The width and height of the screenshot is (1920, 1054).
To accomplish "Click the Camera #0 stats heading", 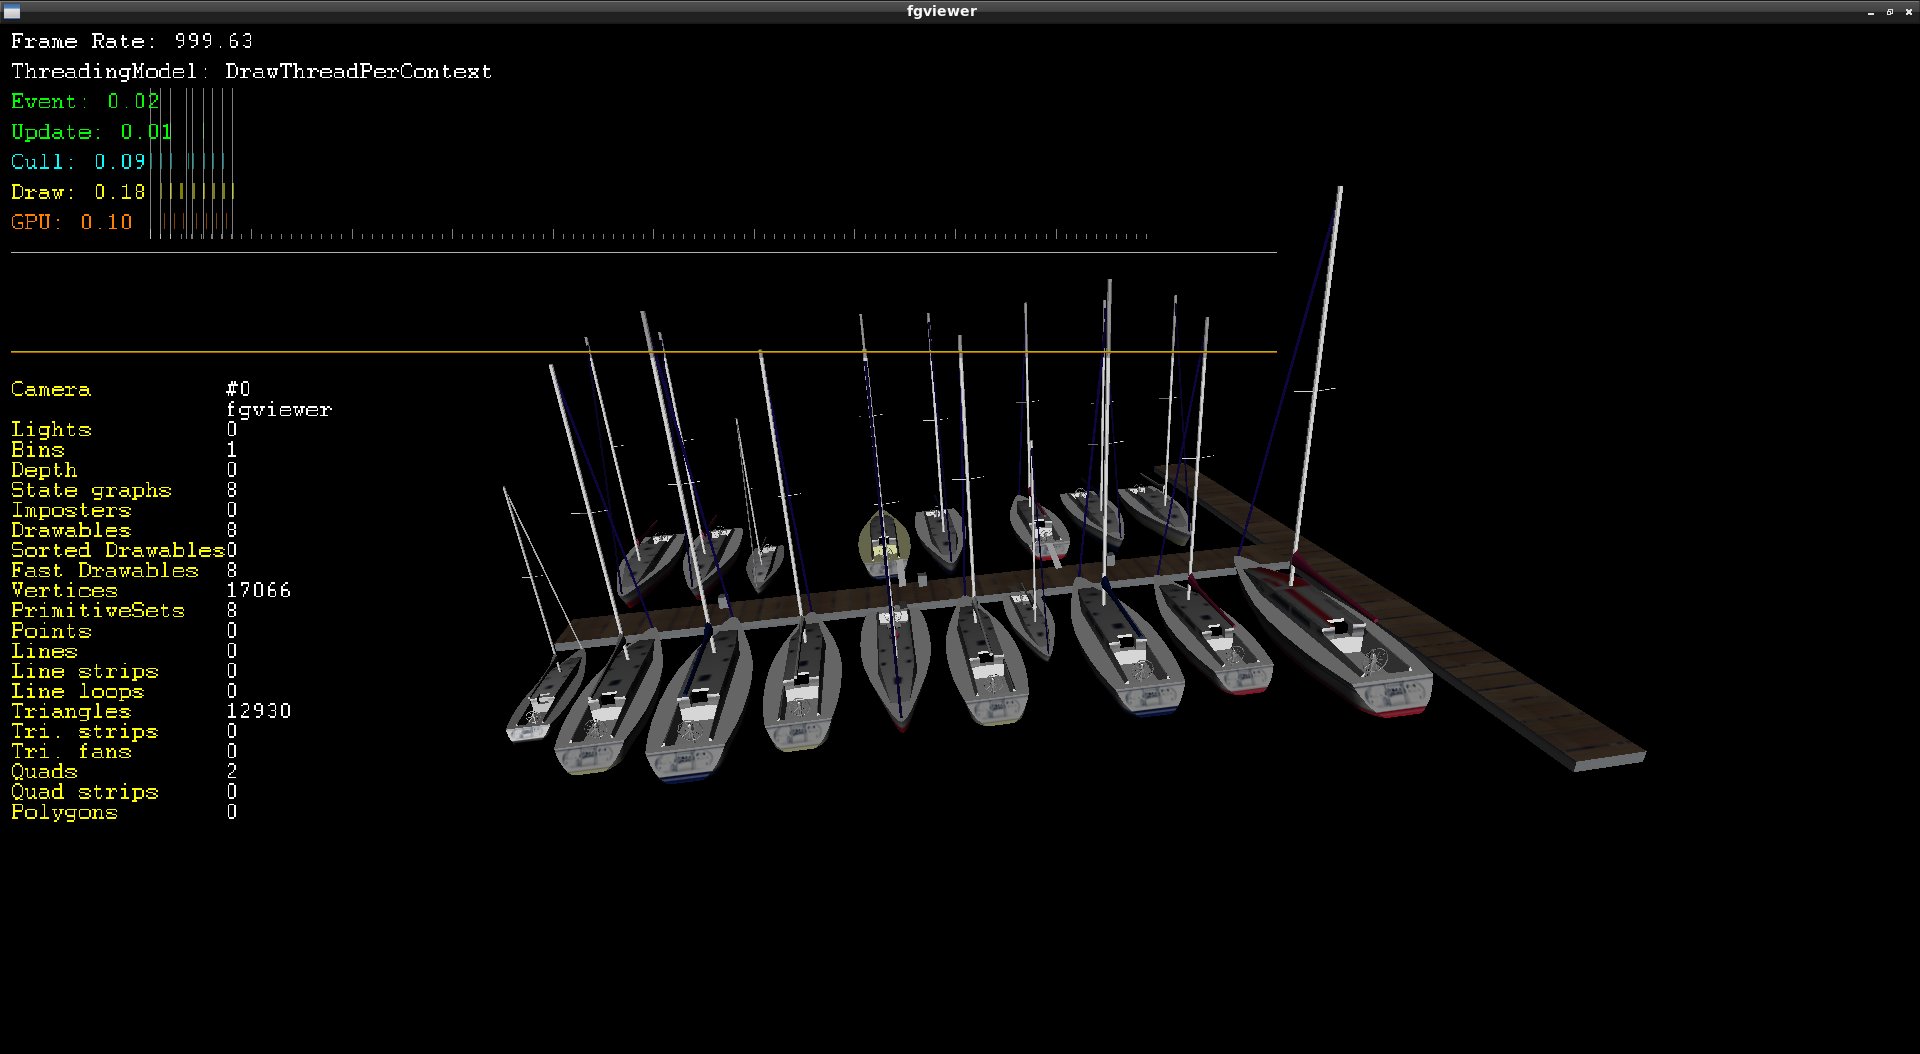I will tap(131, 389).
